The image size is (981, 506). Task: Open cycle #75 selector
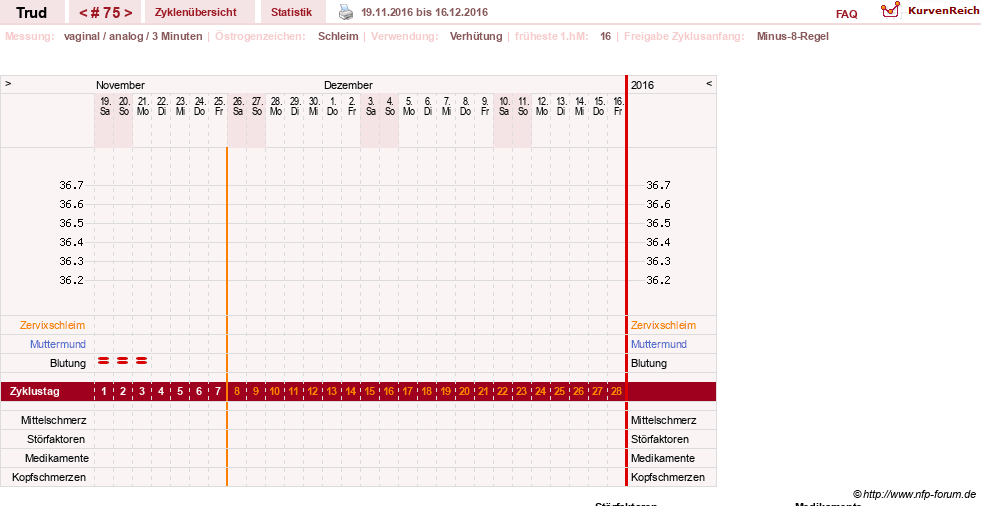coord(105,13)
